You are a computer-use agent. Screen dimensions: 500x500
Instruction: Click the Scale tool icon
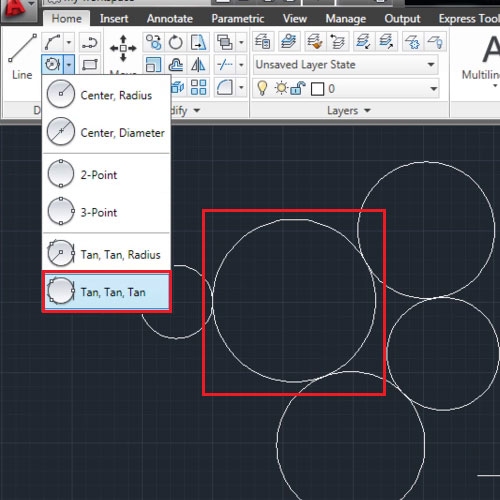pyautogui.click(x=153, y=64)
